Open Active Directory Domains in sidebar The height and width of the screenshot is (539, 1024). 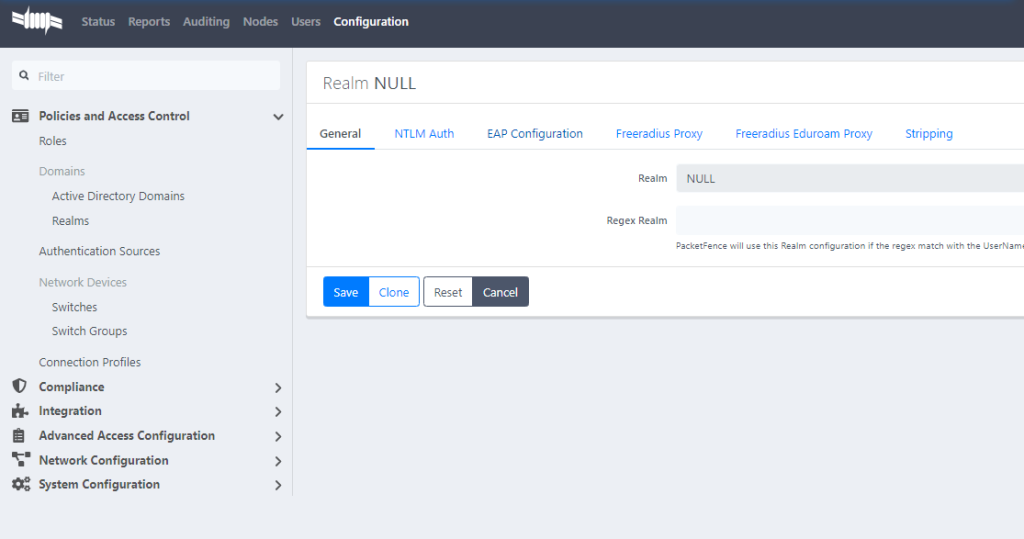(118, 196)
